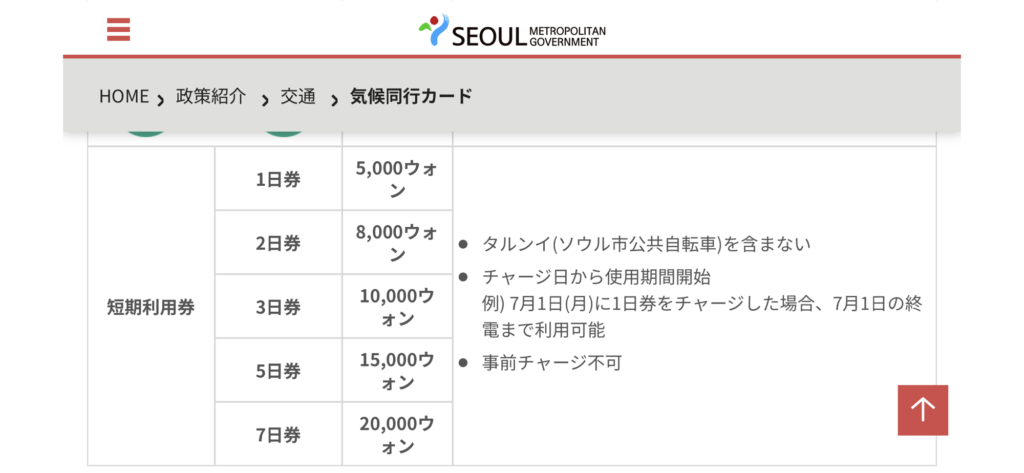Select 気候同行カード breadcrumb item
The image size is (1024, 473).
tap(411, 97)
